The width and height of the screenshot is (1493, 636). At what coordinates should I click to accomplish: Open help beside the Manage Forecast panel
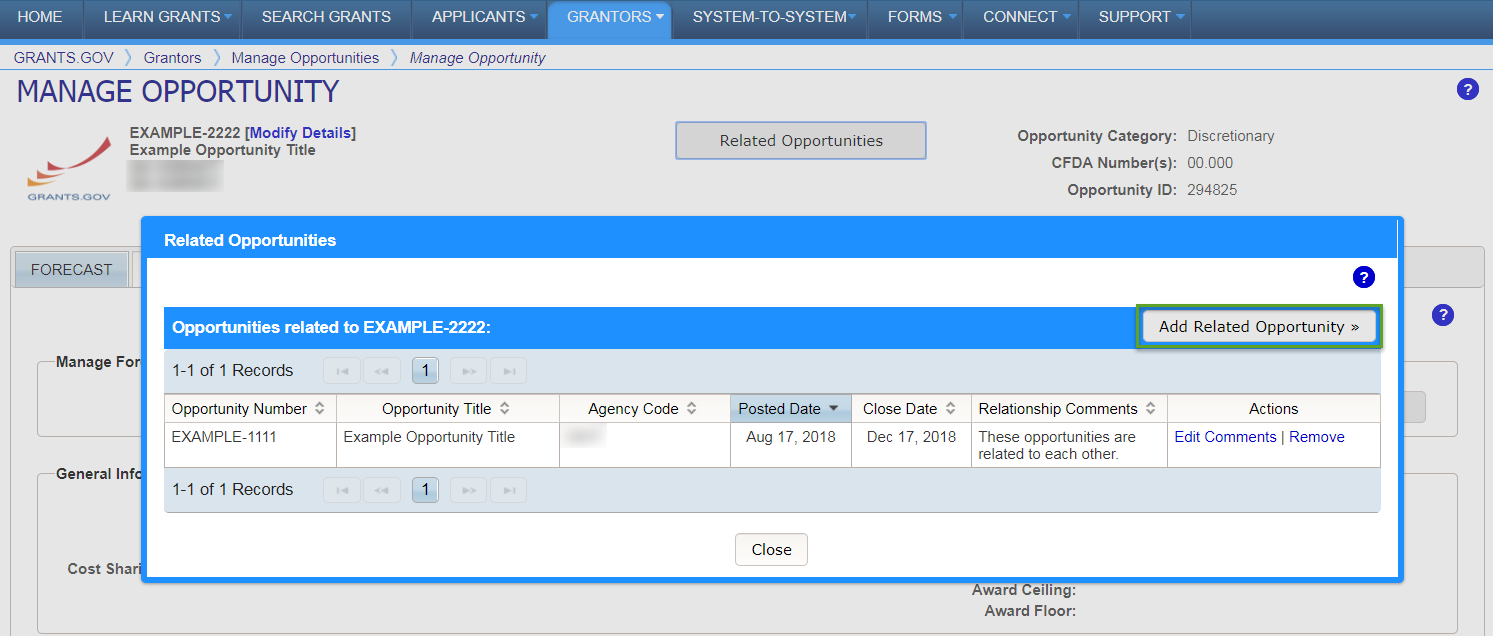[1443, 315]
